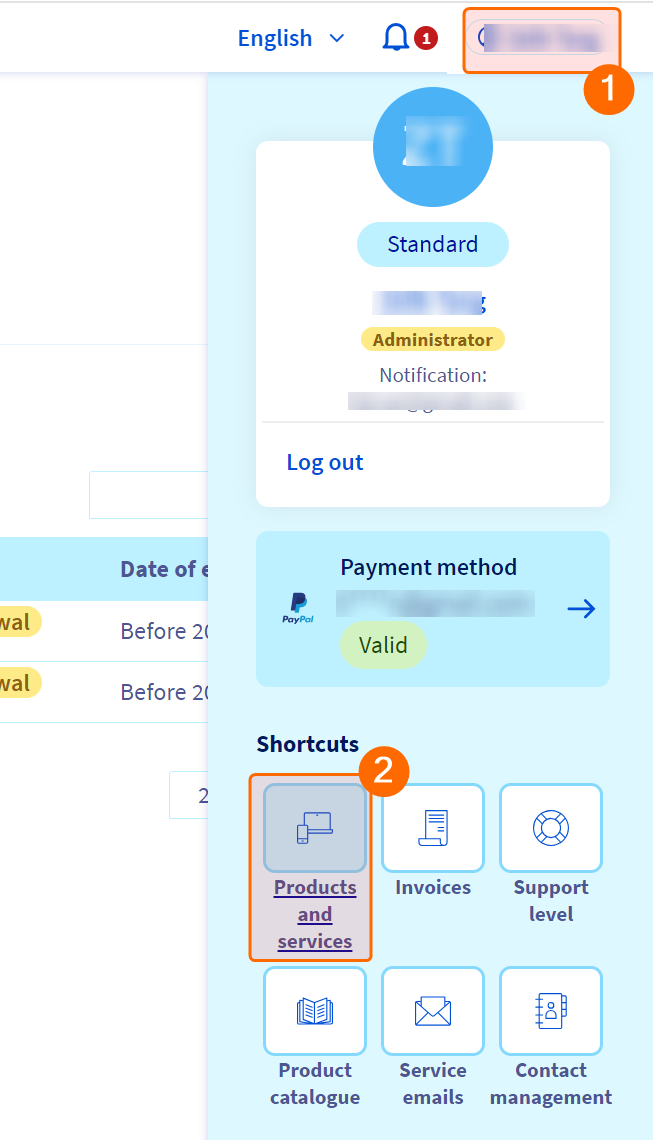The image size is (653, 1140).
Task: Click the PayPal logo icon
Action: click(x=298, y=608)
